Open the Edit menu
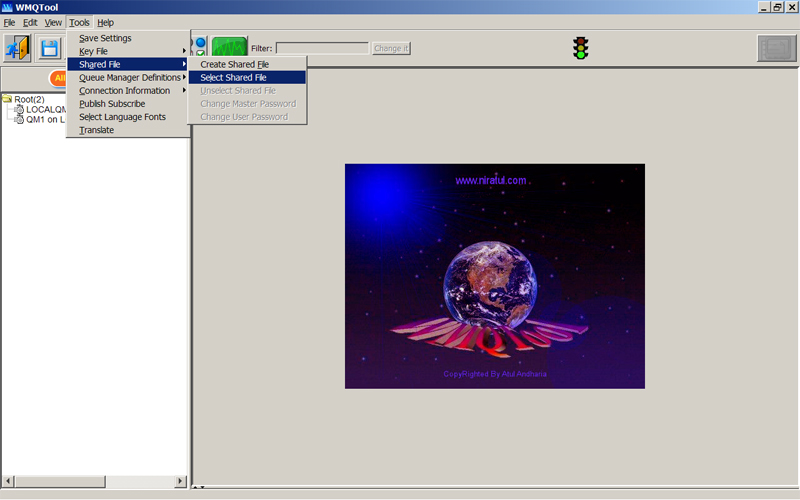The height and width of the screenshot is (500, 800). point(30,22)
